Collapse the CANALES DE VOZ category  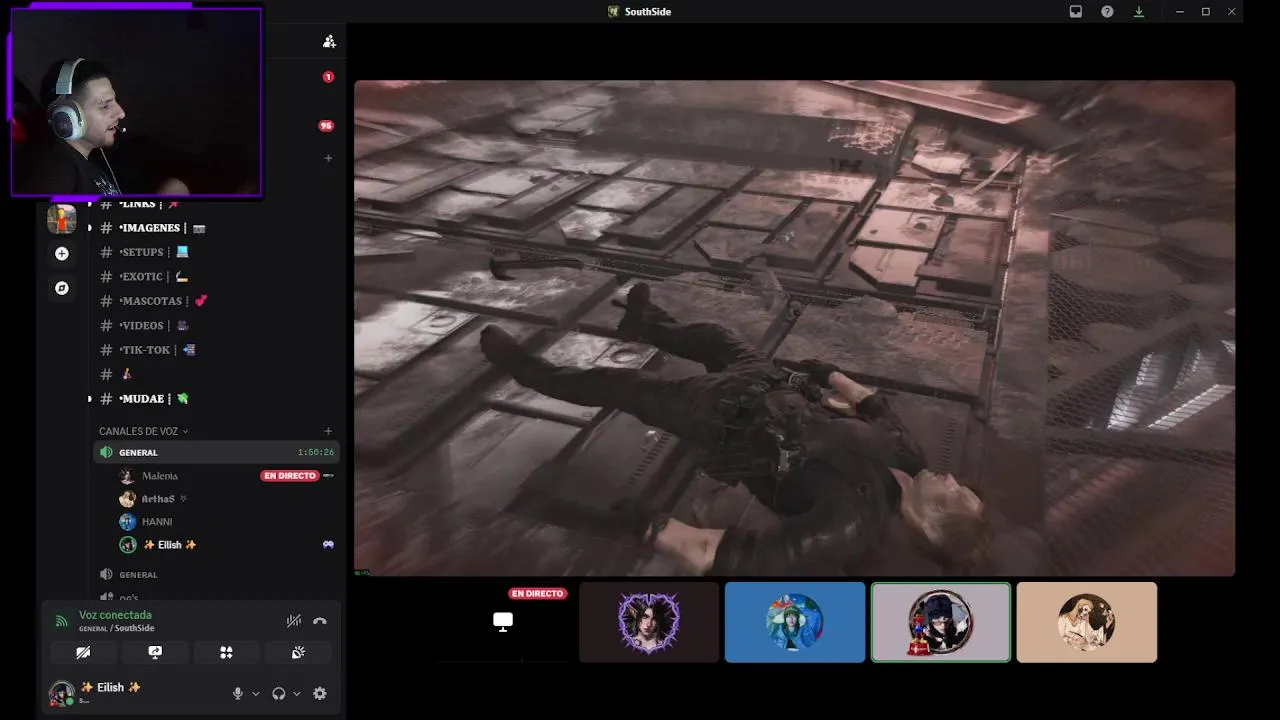(x=144, y=431)
